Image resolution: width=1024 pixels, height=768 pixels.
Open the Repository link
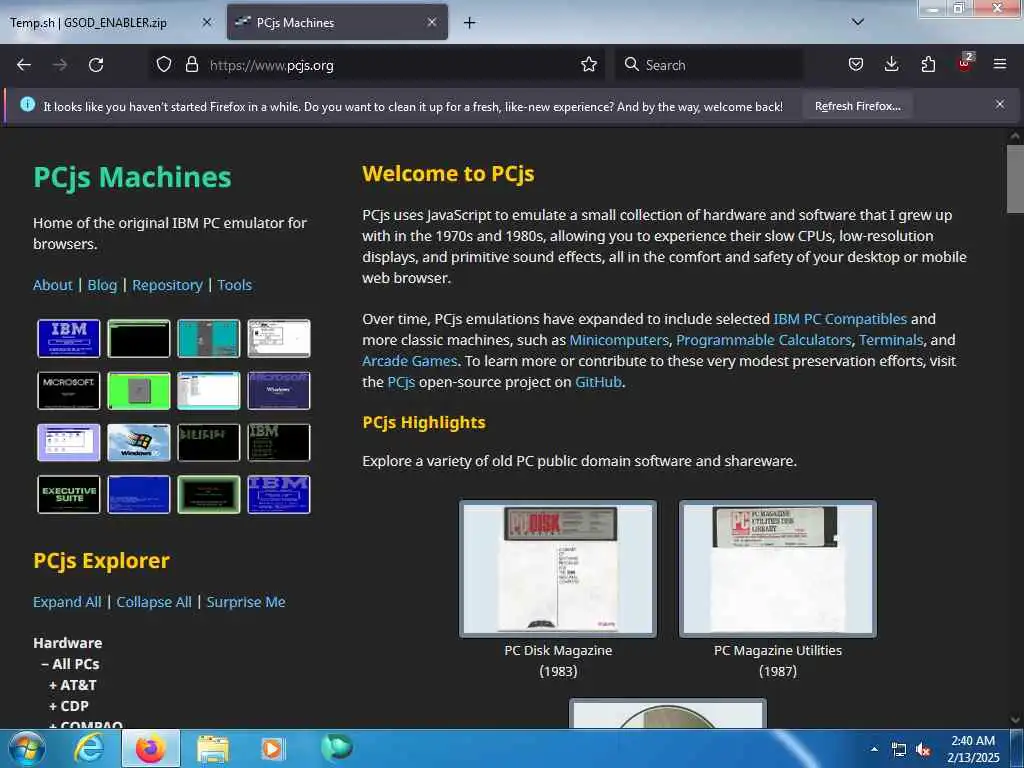167,285
